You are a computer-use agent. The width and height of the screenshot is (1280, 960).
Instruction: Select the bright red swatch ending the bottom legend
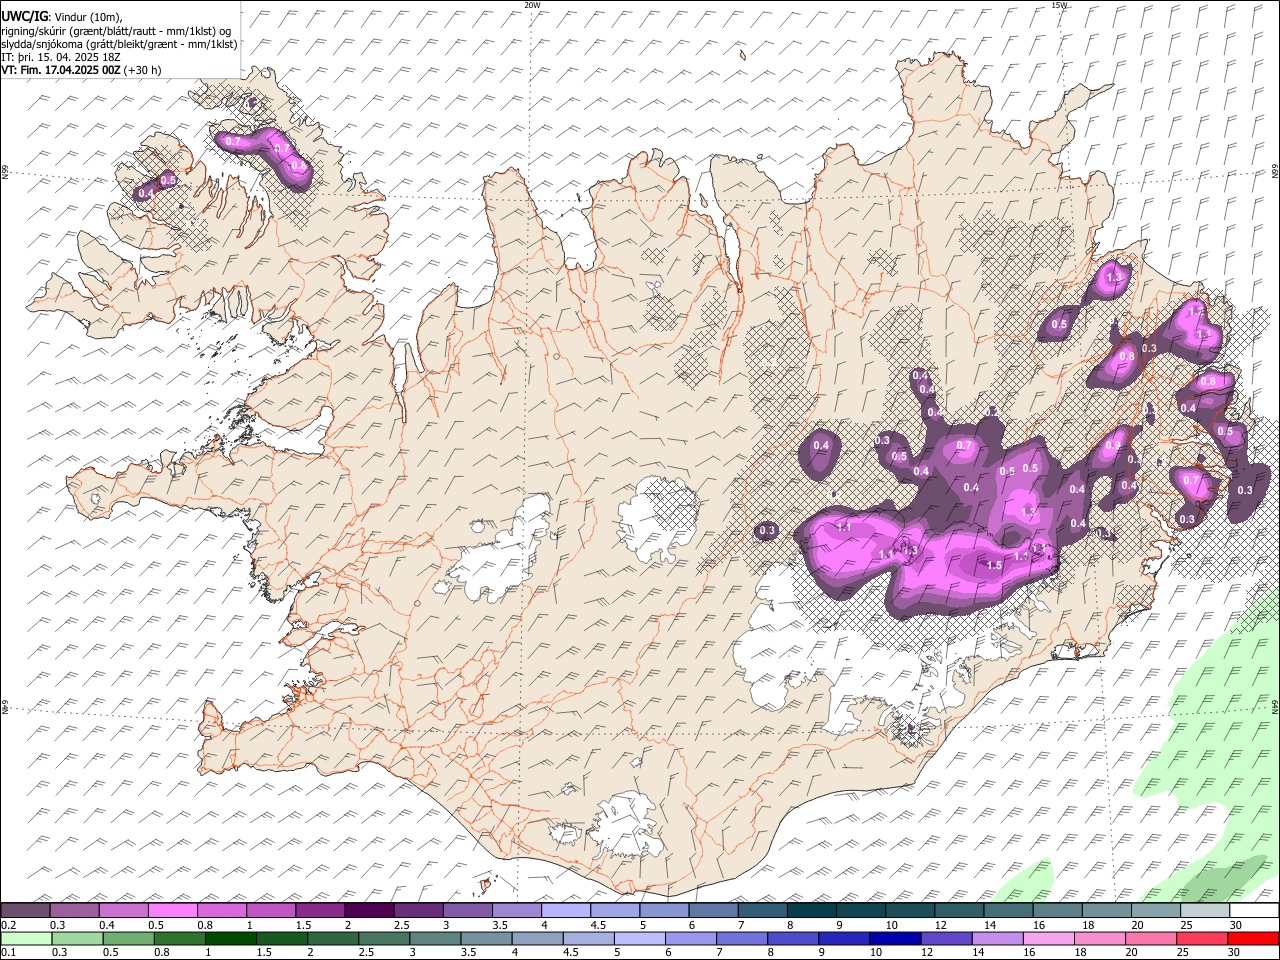click(x=1253, y=938)
